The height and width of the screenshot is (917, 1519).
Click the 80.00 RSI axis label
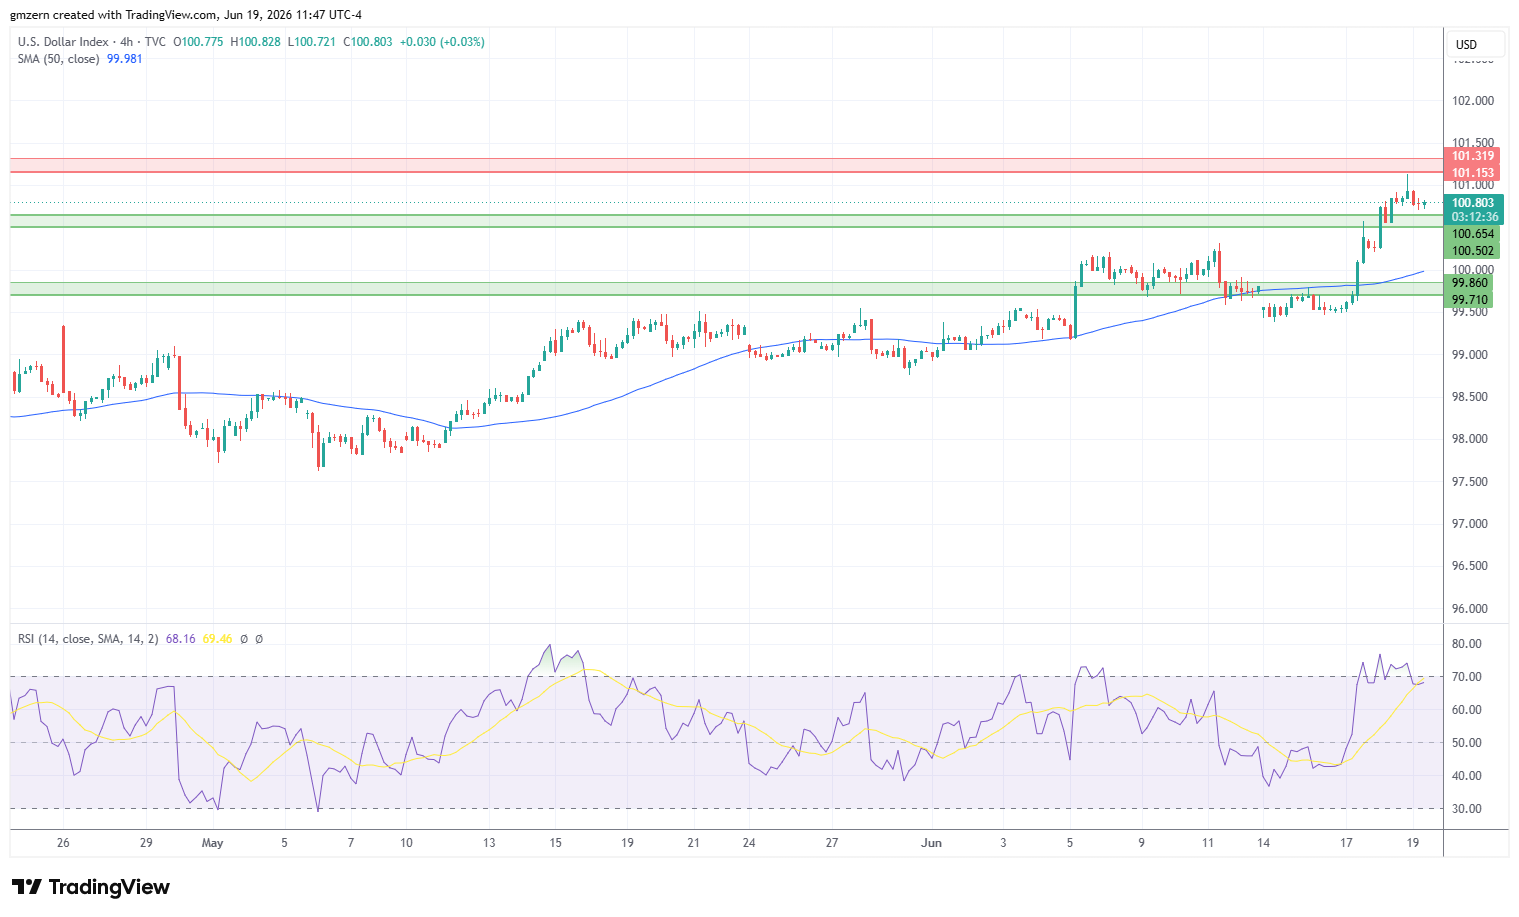click(x=1467, y=644)
